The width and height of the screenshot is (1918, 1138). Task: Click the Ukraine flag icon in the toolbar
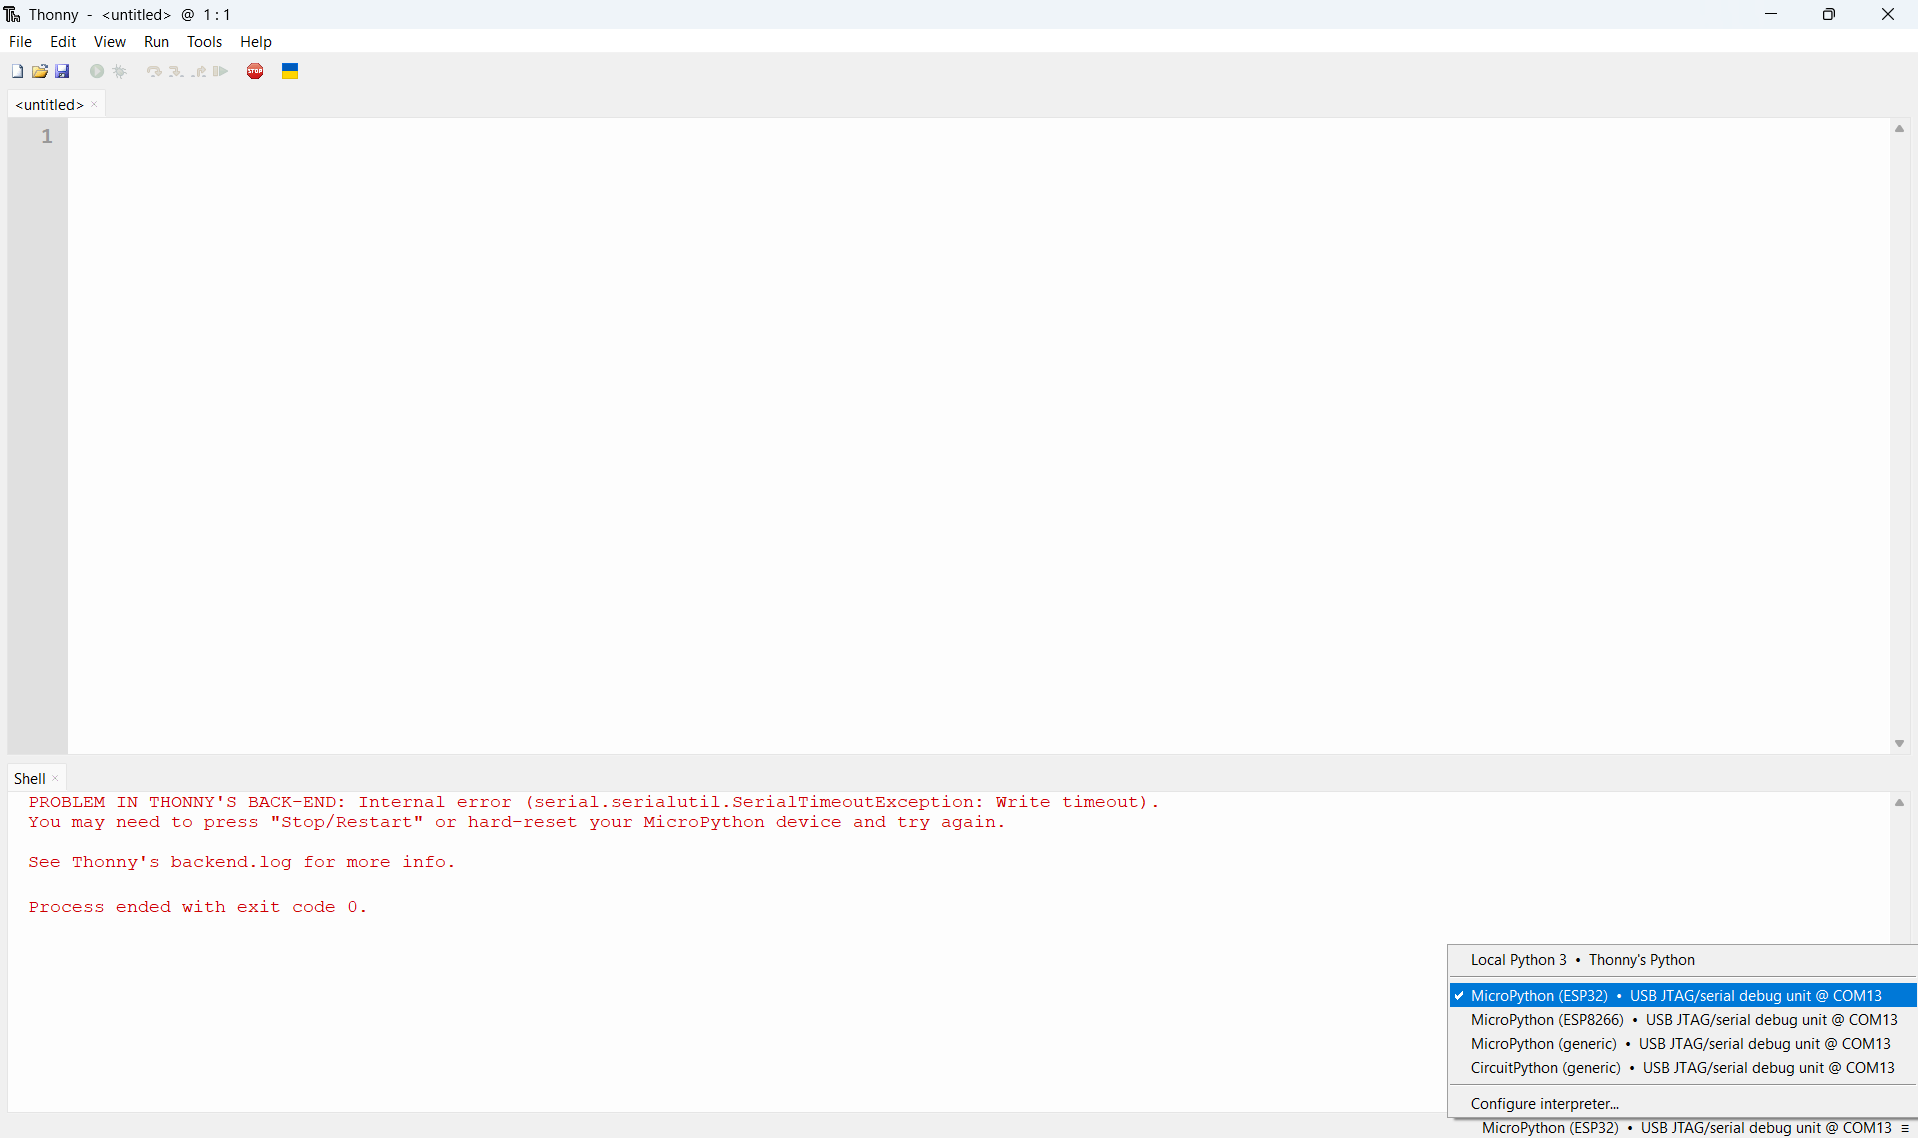290,71
